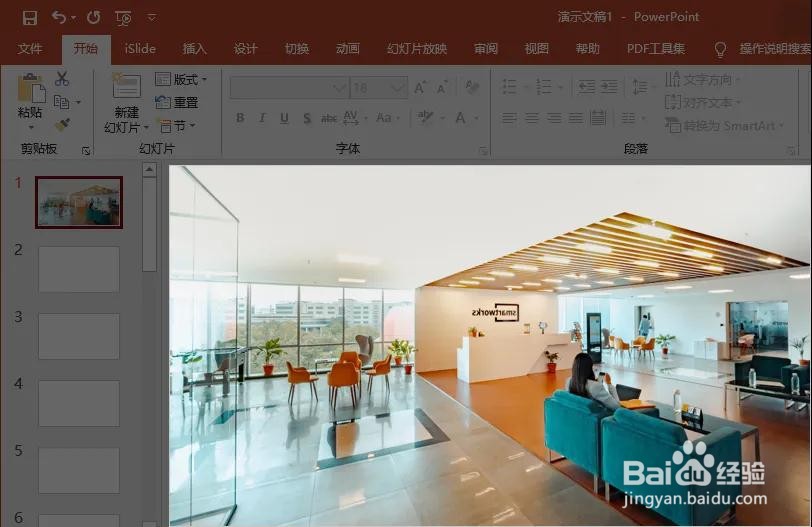The image size is (812, 527).
Task: Click the Cut scissors icon
Action: click(62, 79)
